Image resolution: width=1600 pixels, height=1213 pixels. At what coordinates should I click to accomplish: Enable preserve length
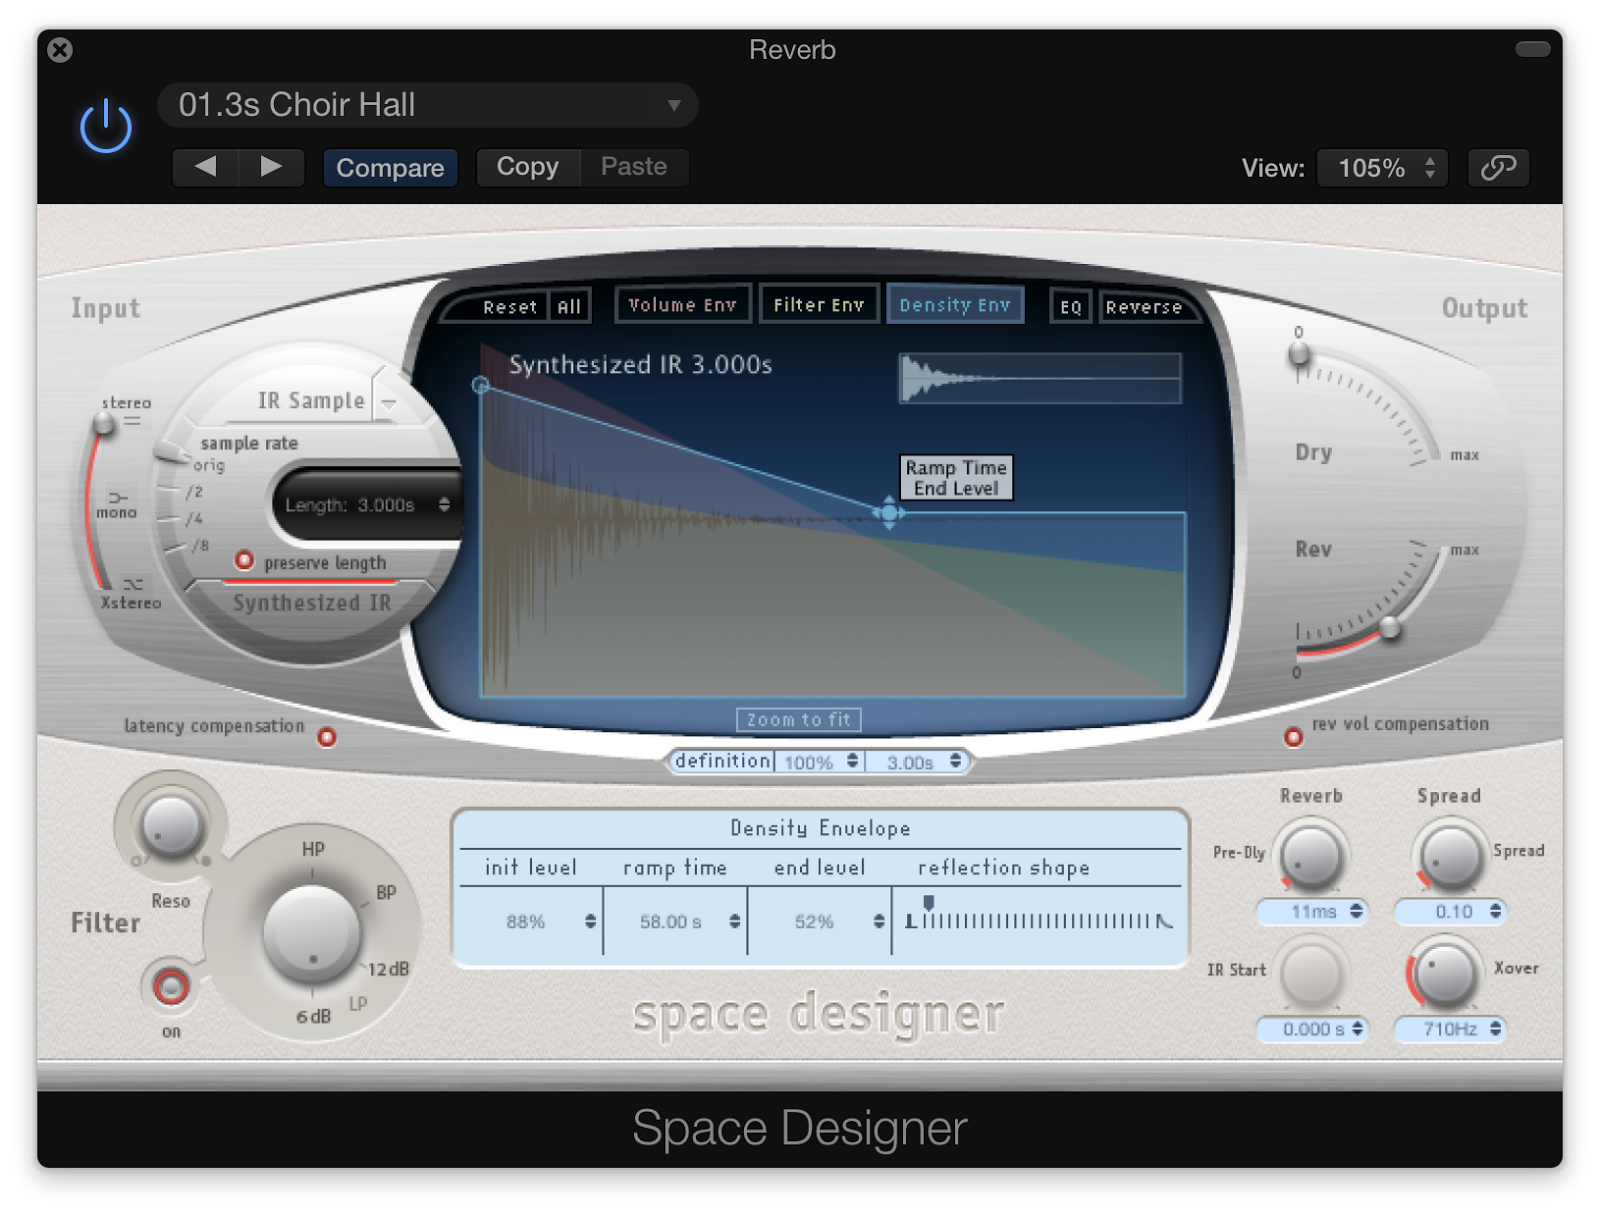(244, 560)
